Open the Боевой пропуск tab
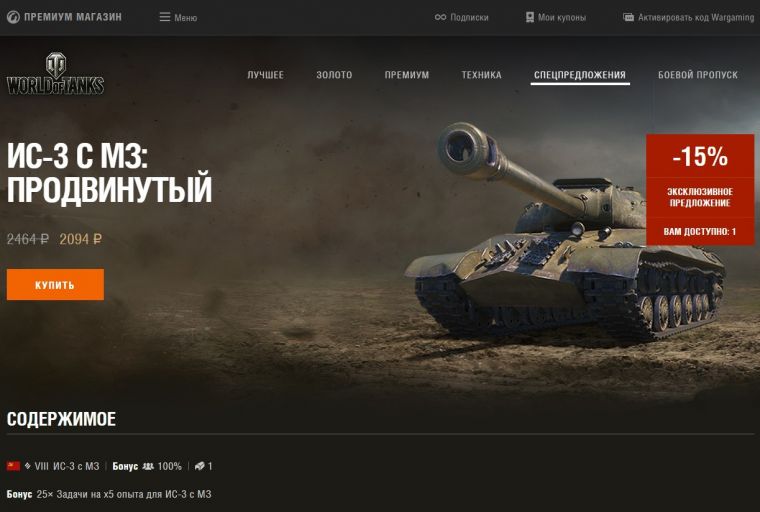760x512 pixels. pos(698,75)
